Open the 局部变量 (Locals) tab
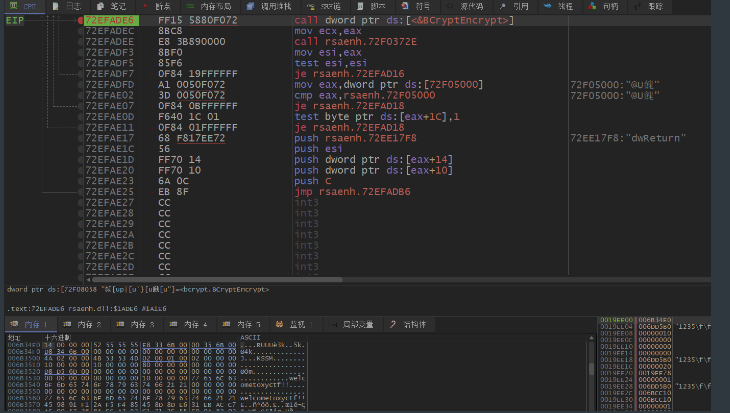Image resolution: width=730 pixels, height=413 pixels. [357, 325]
